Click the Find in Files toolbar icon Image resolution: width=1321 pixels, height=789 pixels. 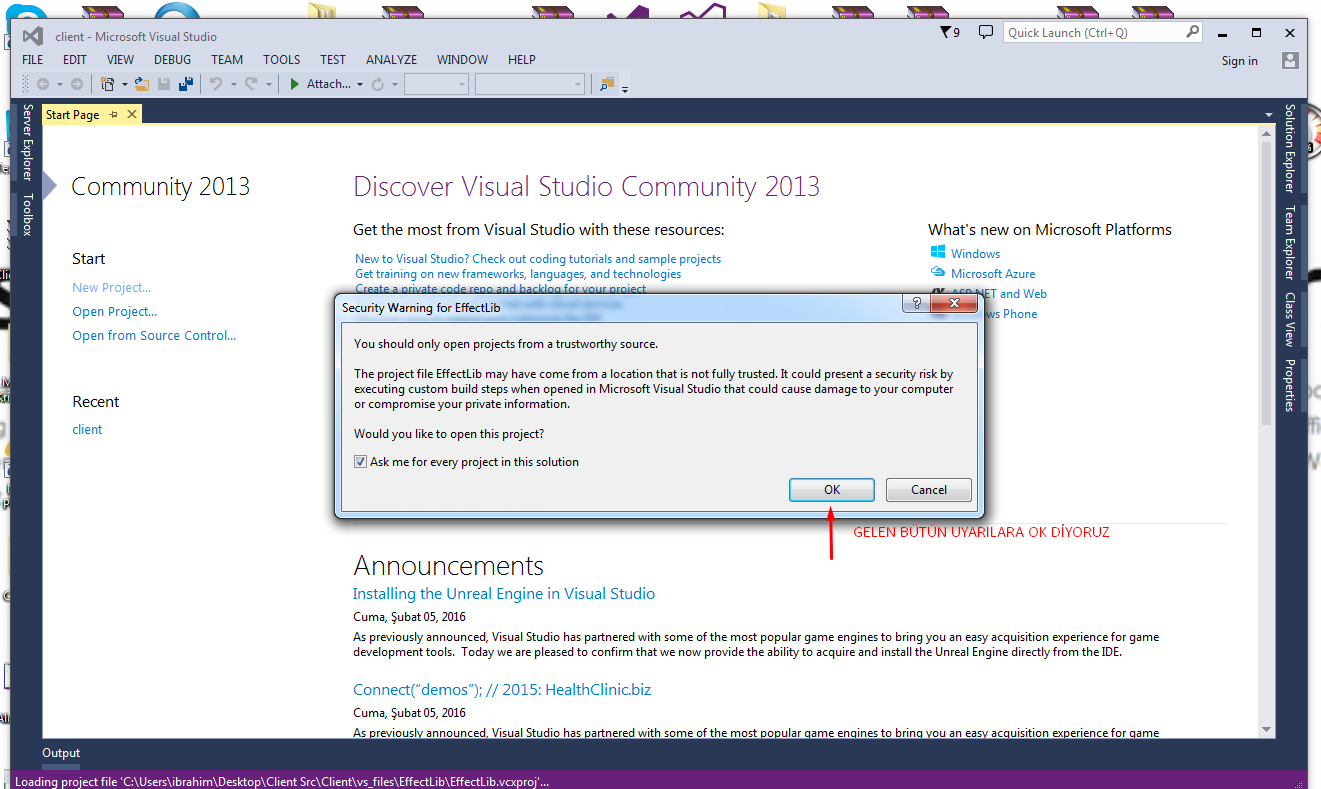606,84
